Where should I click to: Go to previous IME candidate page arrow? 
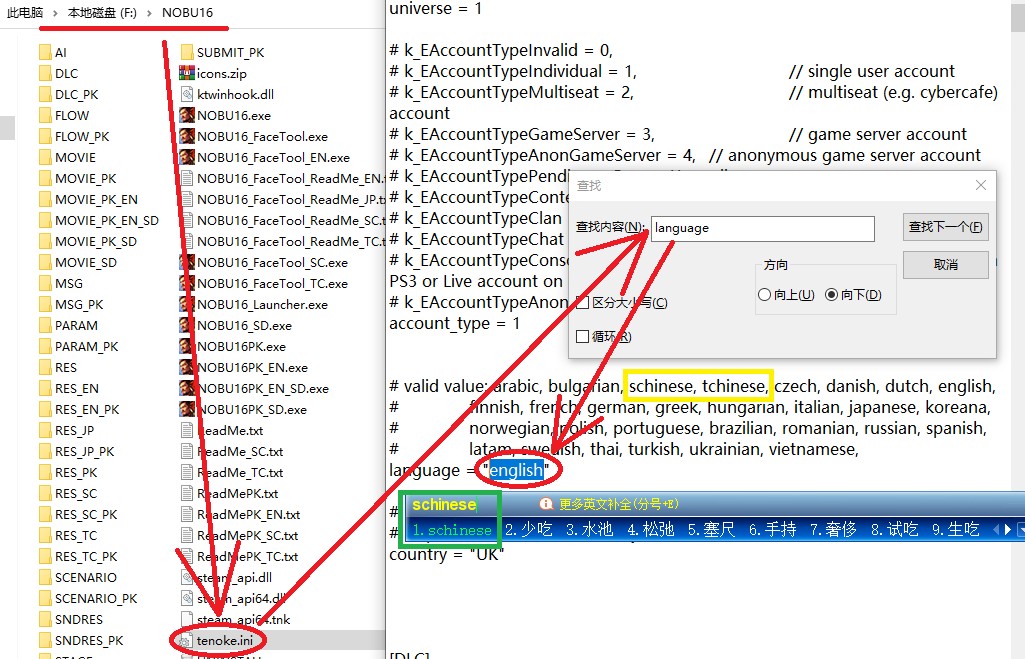click(x=996, y=530)
